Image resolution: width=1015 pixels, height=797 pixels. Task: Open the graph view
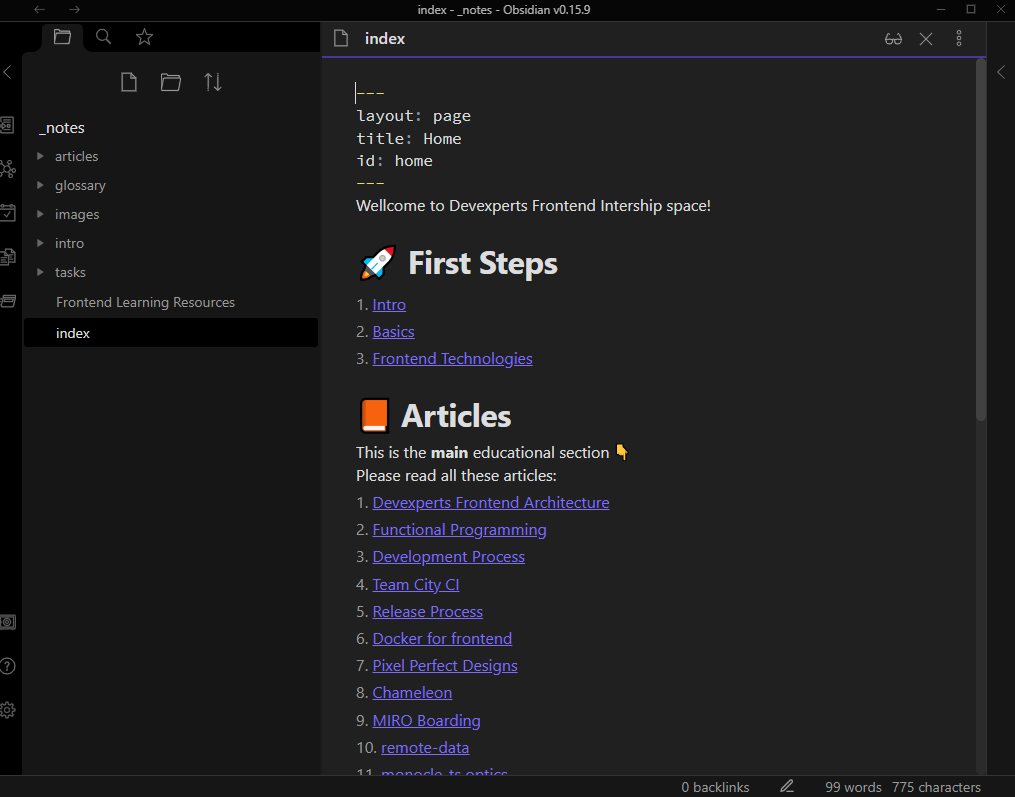point(8,169)
